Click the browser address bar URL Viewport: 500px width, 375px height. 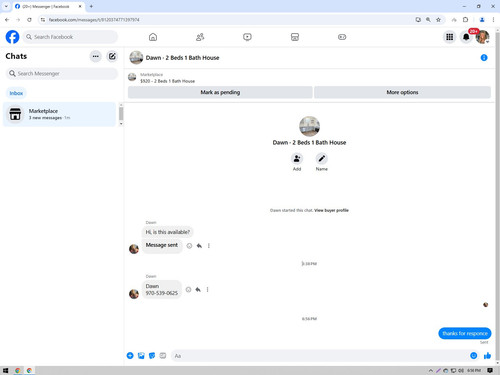94,20
